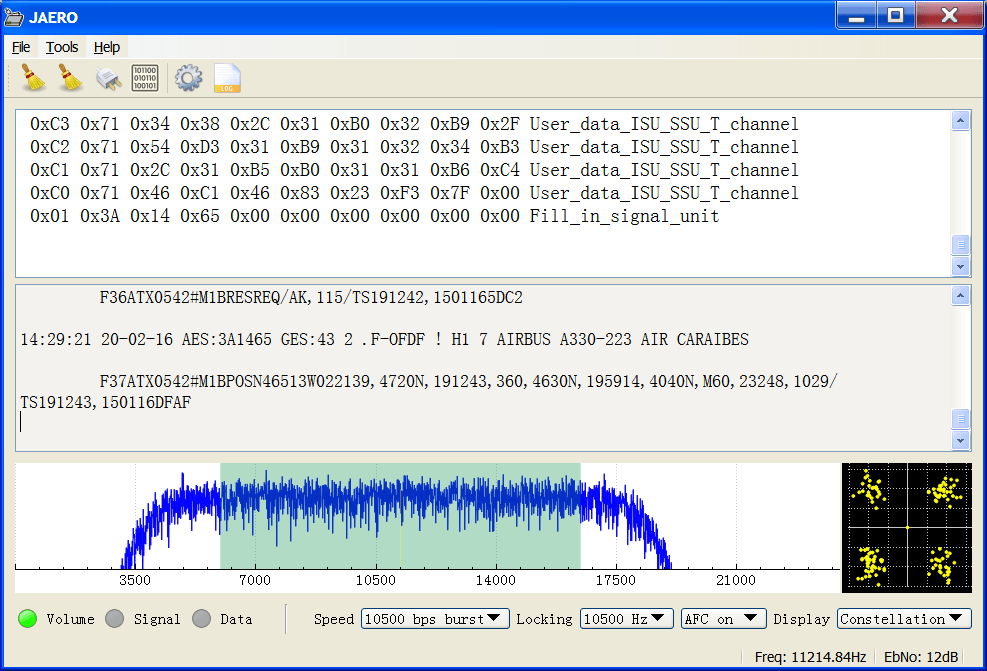
Task: Open settings via the gear icon
Action: [x=189, y=78]
